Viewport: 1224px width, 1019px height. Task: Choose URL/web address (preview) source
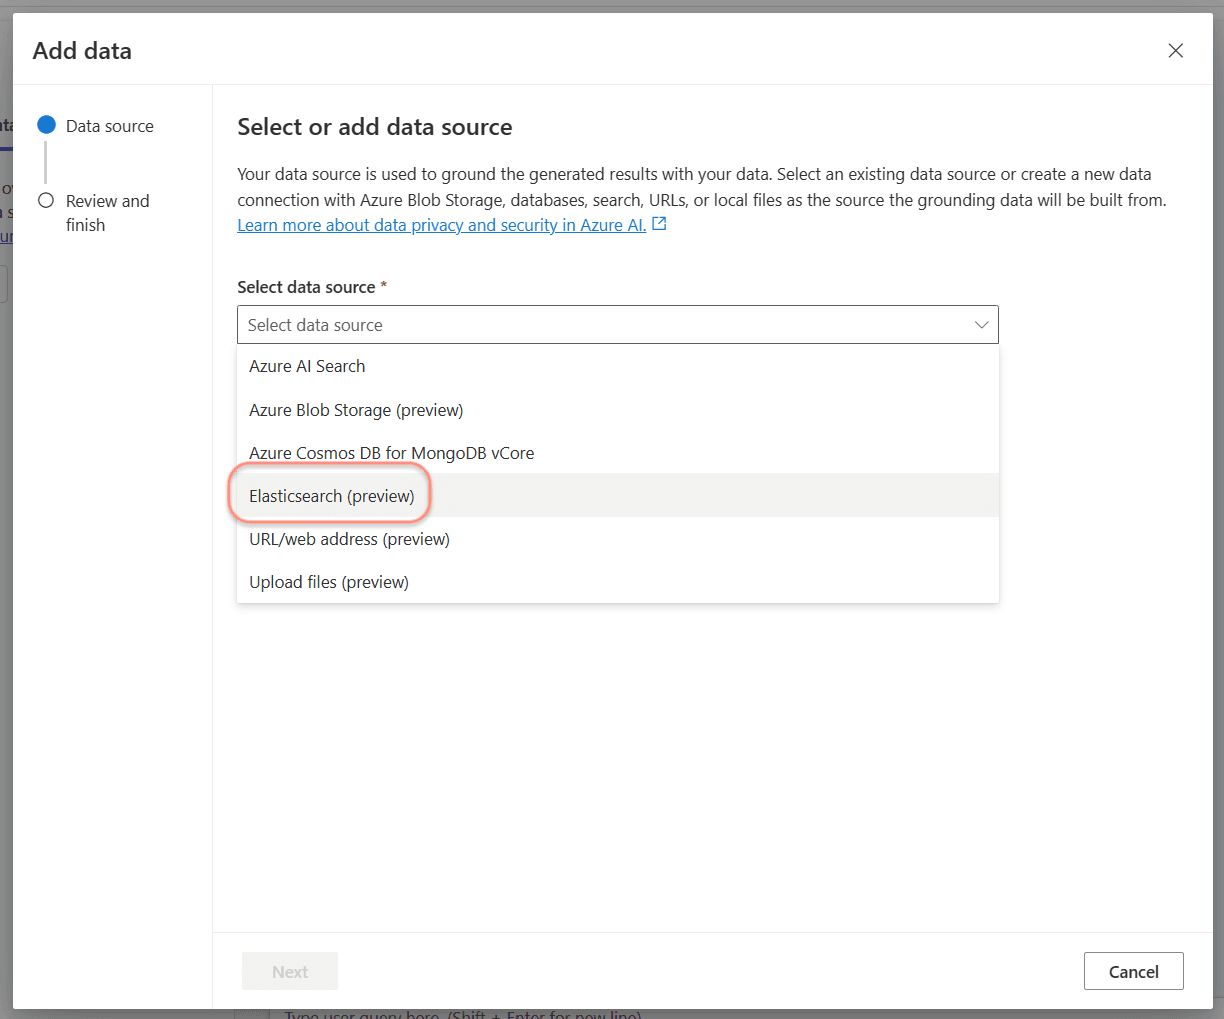pos(349,538)
